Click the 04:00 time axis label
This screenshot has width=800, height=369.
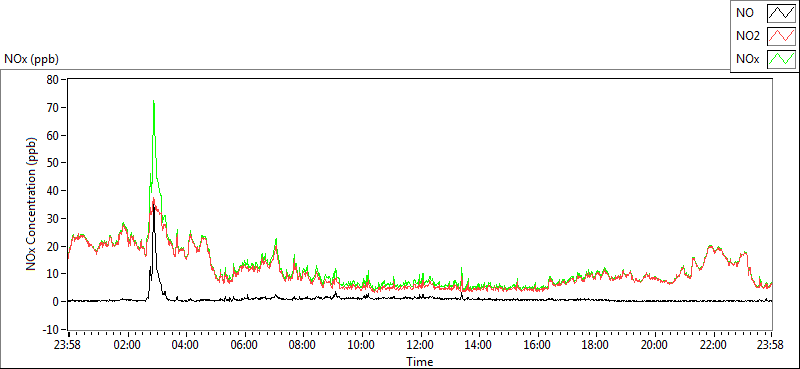tap(185, 344)
